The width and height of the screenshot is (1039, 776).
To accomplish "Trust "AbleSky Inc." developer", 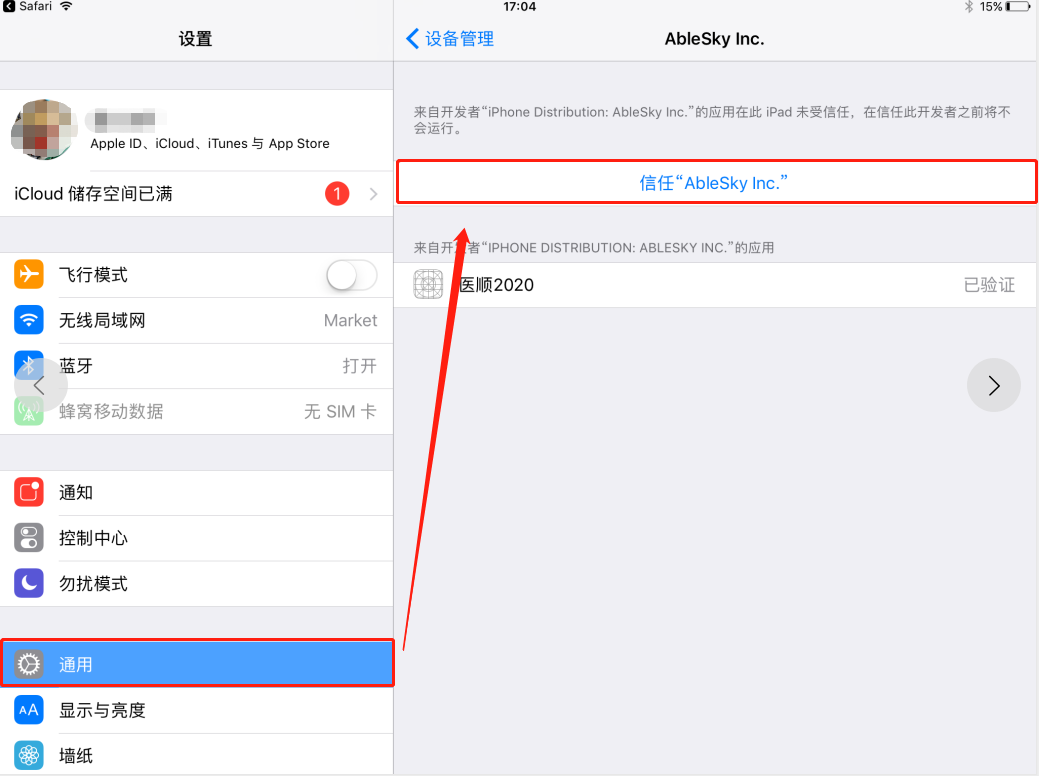I will tap(716, 182).
